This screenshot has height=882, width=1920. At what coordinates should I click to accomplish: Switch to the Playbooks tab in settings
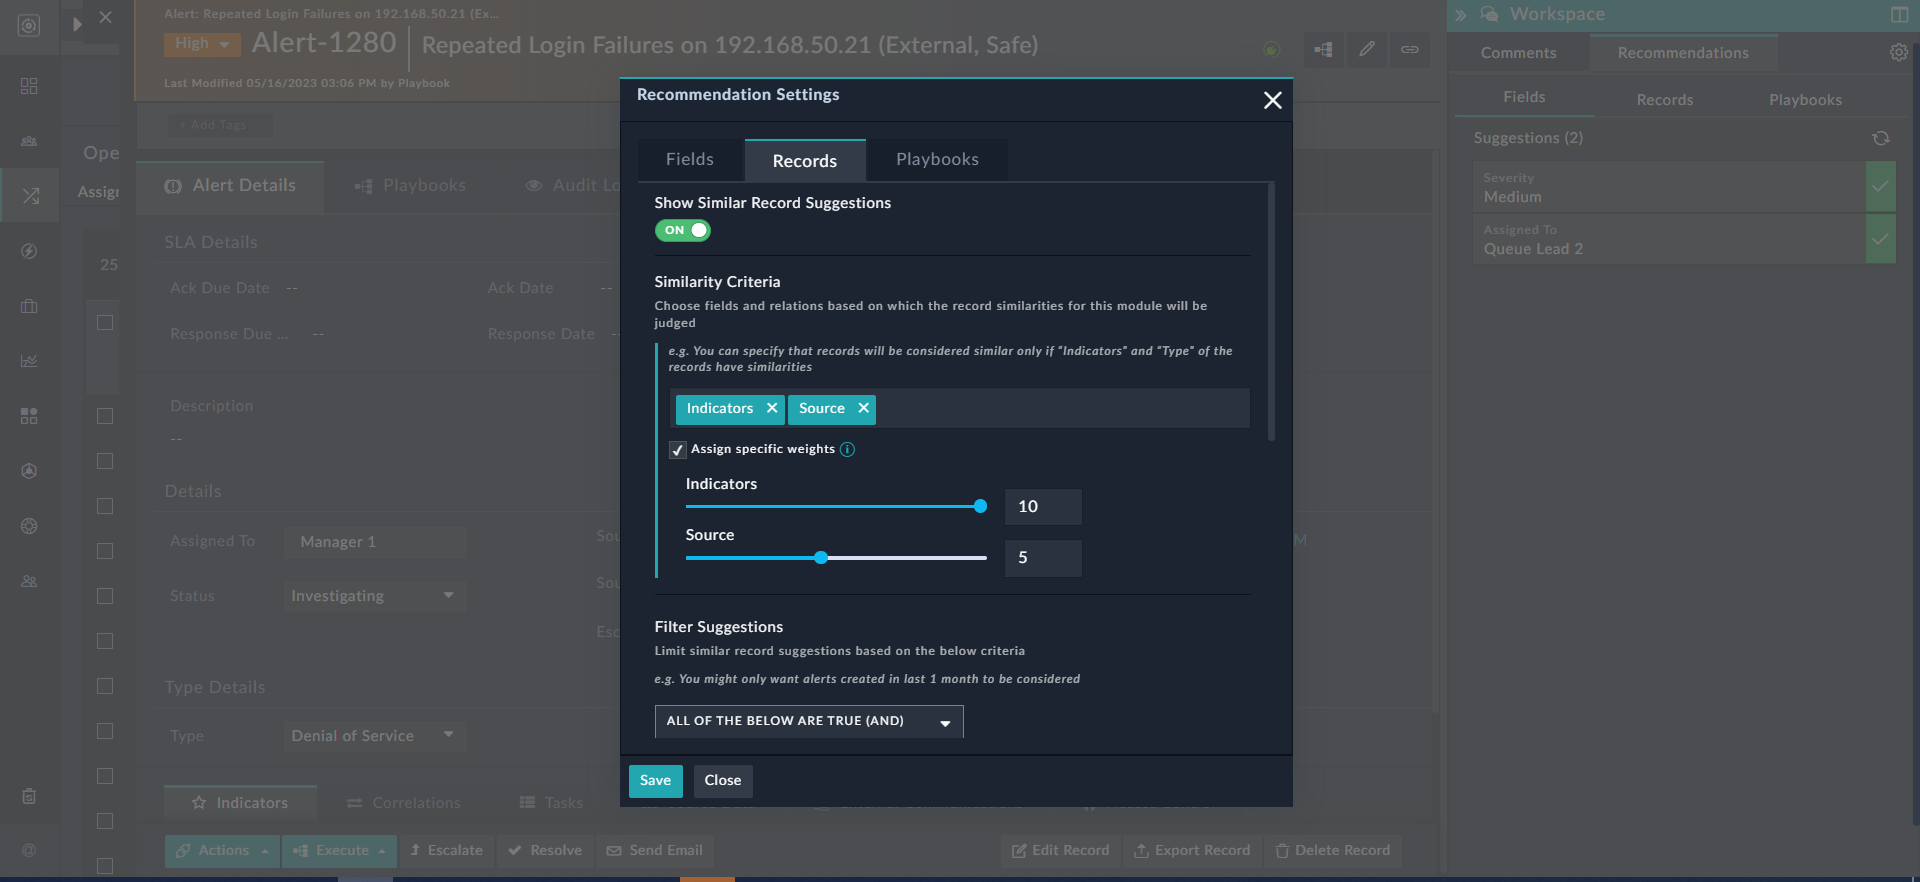[937, 160]
